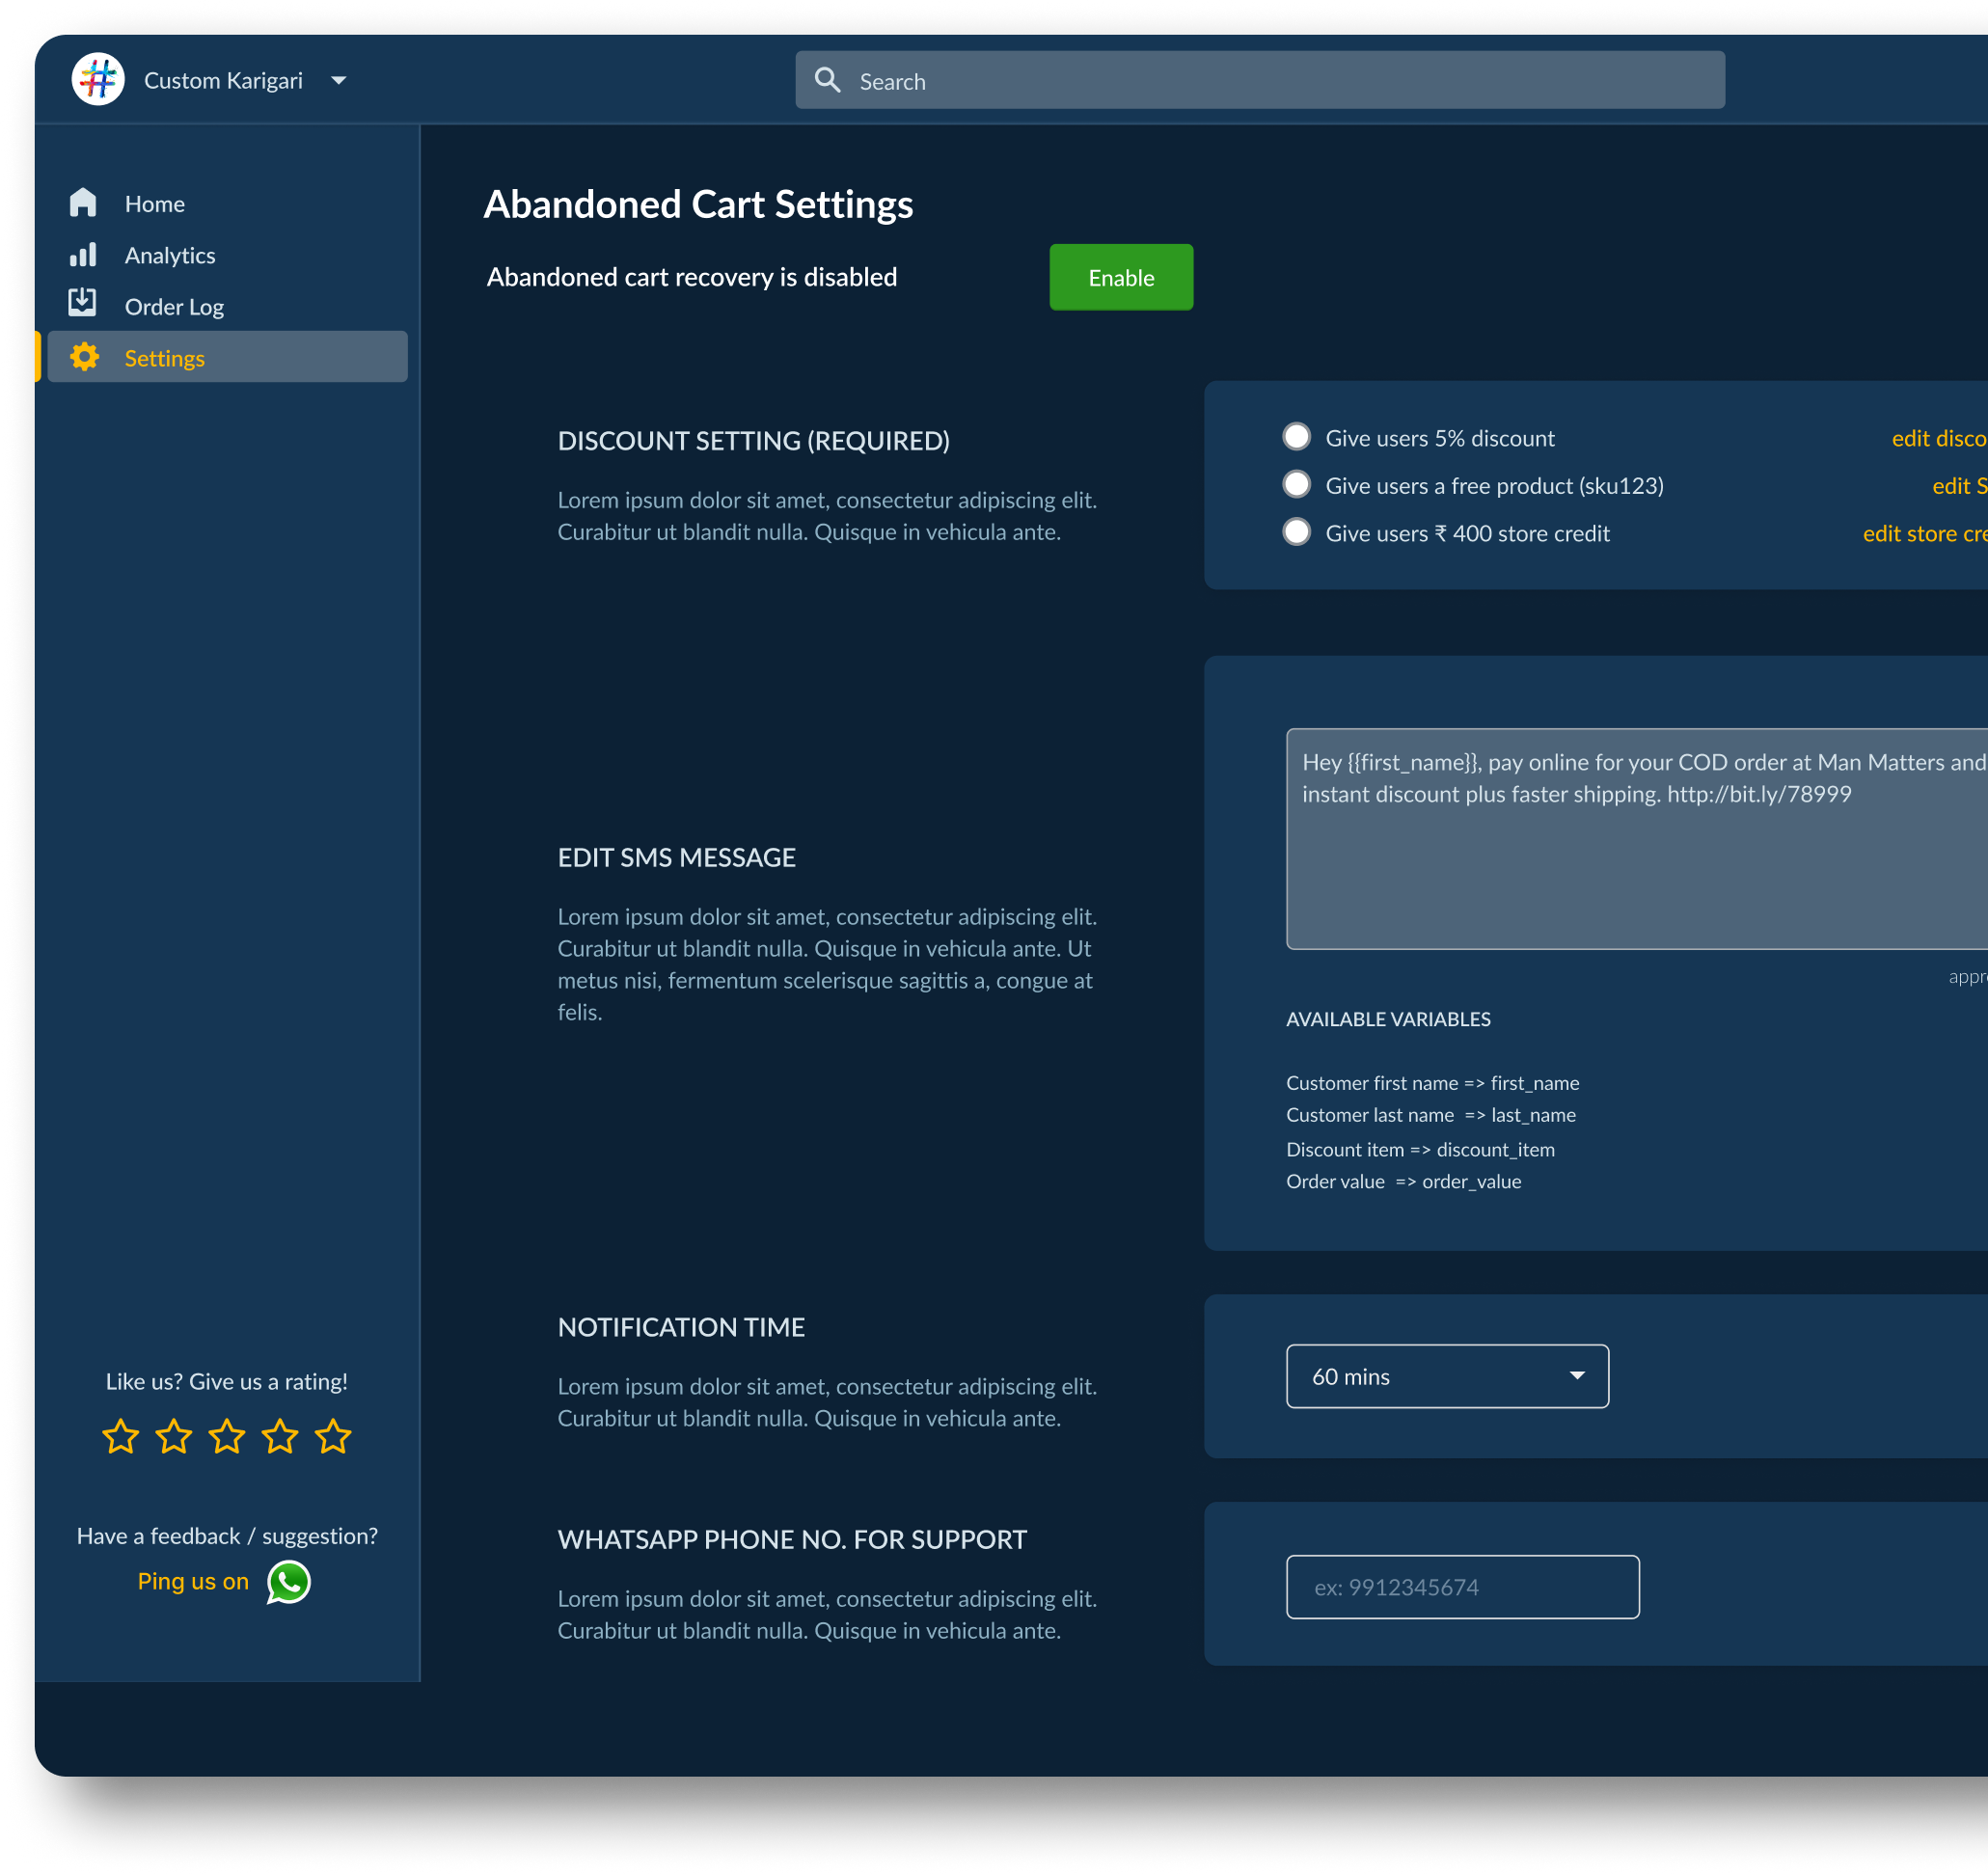Focus the WhatsApp phone number field
The height and width of the screenshot is (1875, 1988).
(1462, 1587)
